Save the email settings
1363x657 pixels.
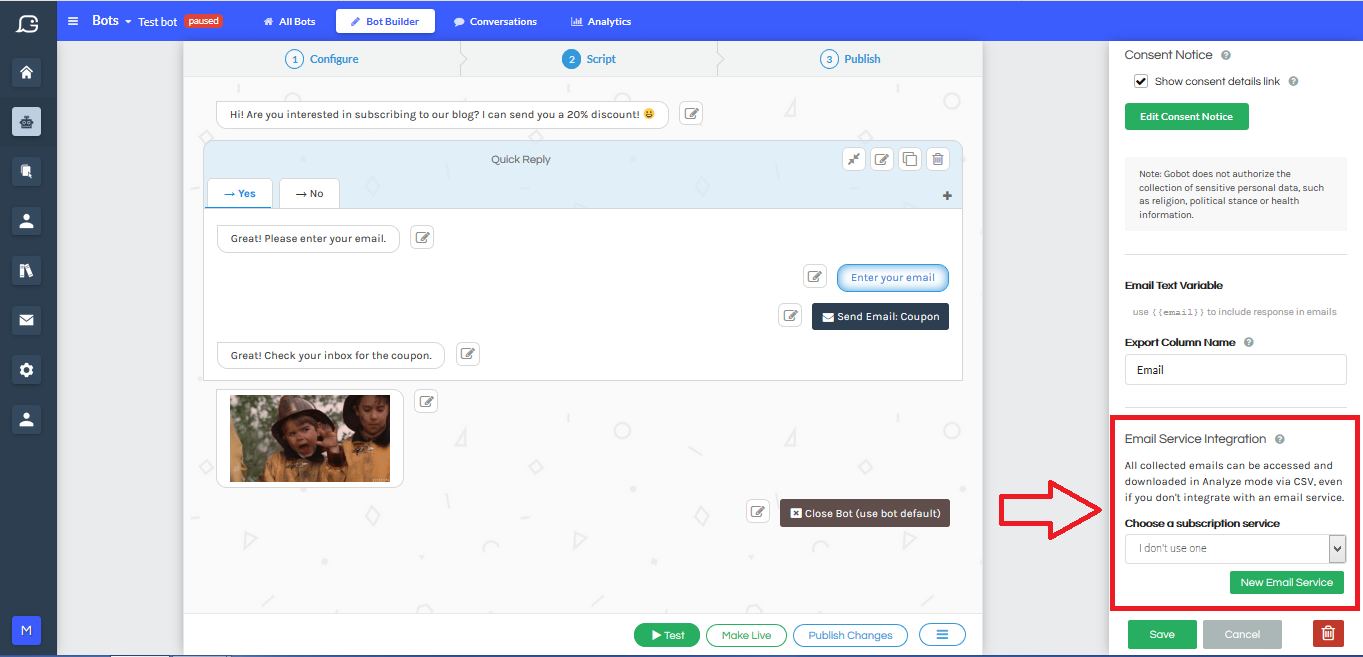[1162, 635]
